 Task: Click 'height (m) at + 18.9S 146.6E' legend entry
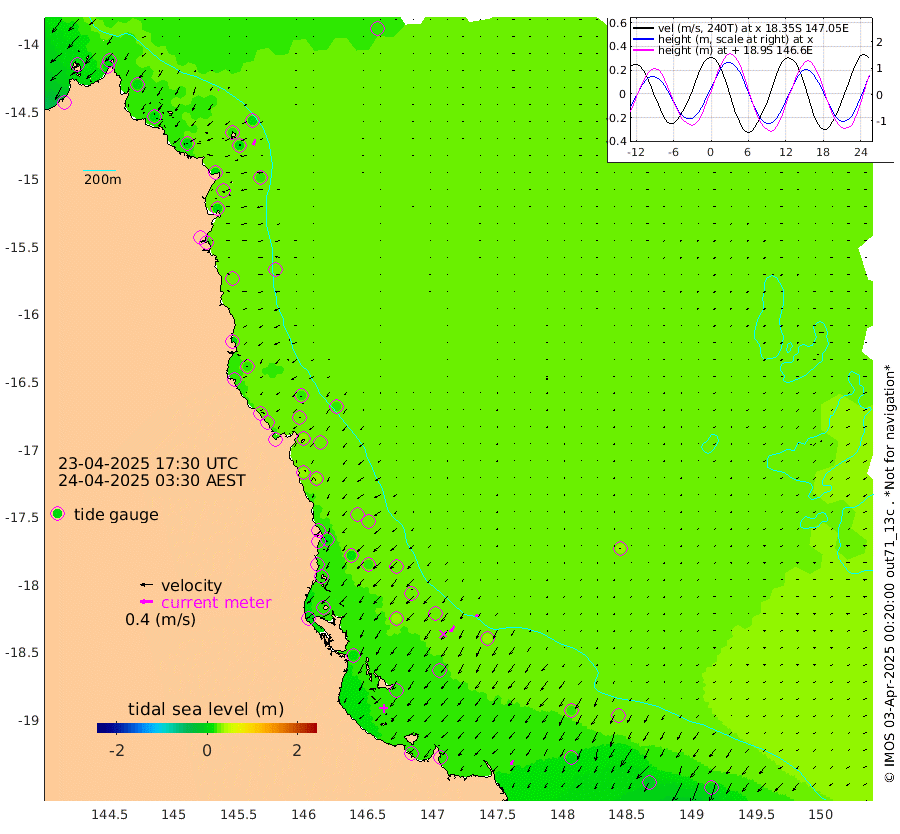(735, 50)
